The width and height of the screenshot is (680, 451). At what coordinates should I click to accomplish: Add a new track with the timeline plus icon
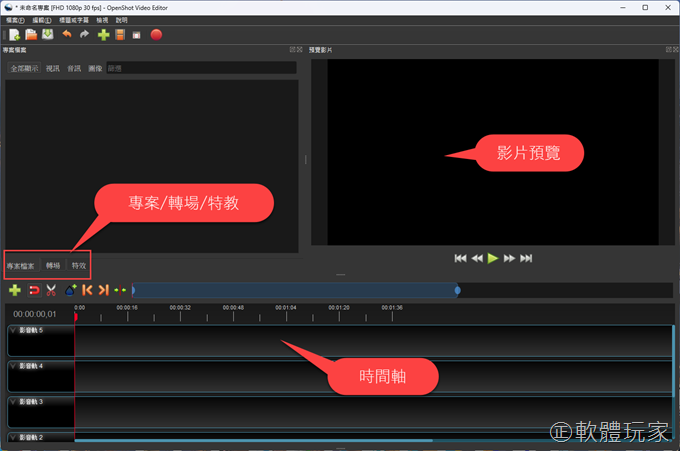pos(14,290)
